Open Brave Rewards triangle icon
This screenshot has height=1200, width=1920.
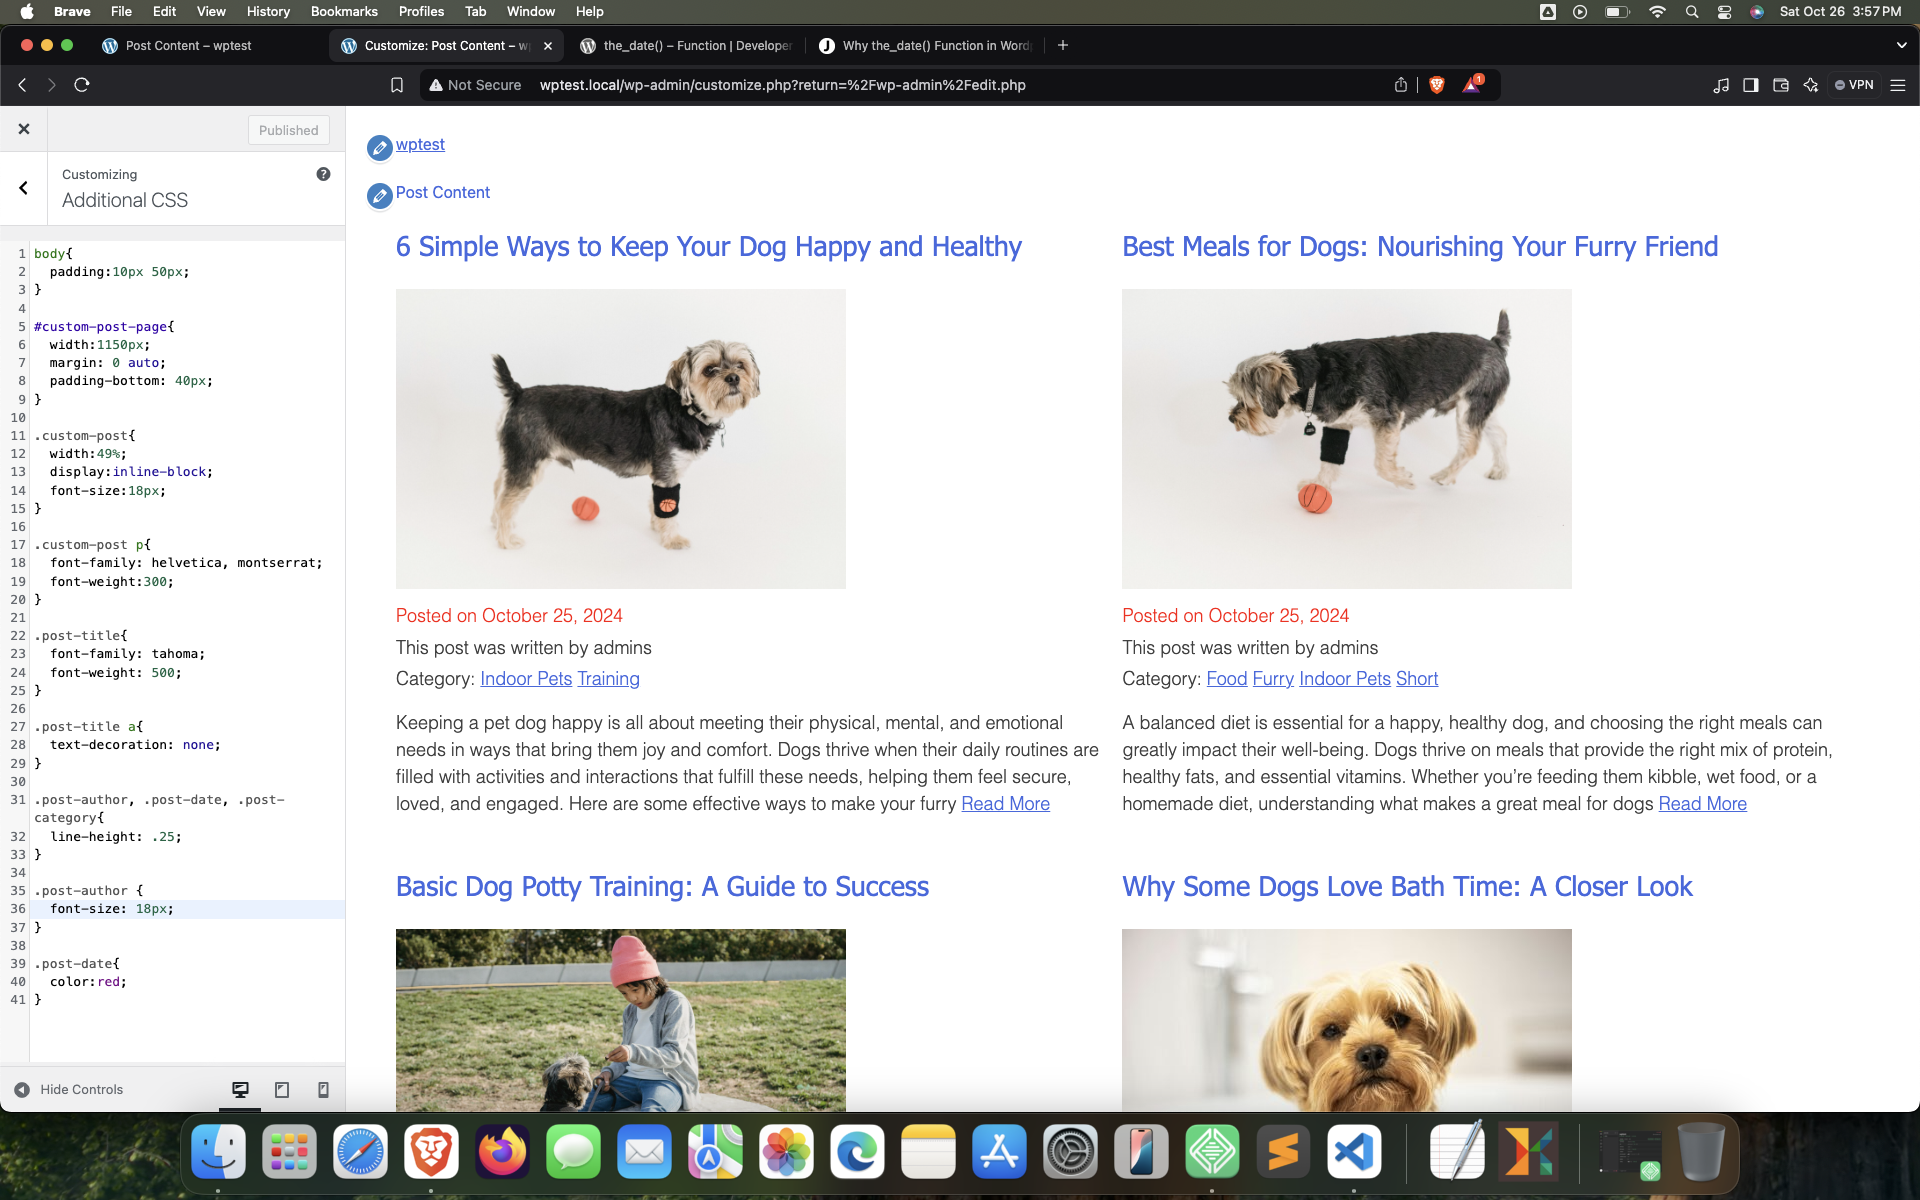coord(1472,85)
